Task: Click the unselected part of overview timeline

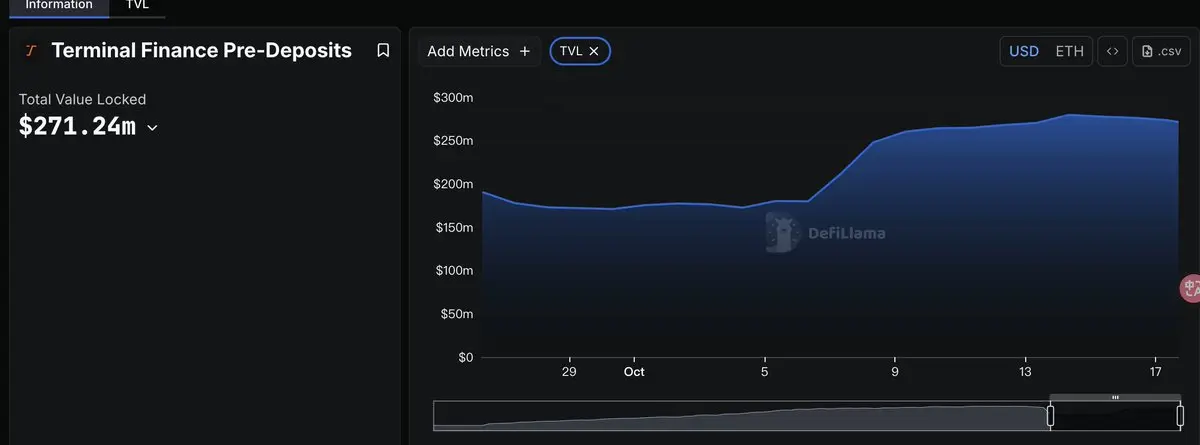Action: click(x=740, y=416)
